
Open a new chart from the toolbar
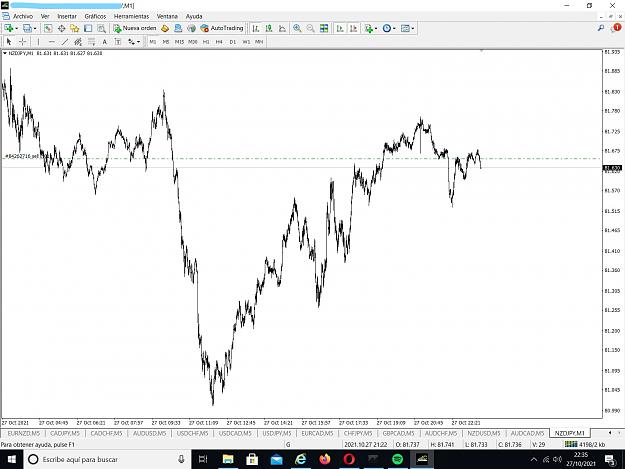pyautogui.click(x=8, y=28)
